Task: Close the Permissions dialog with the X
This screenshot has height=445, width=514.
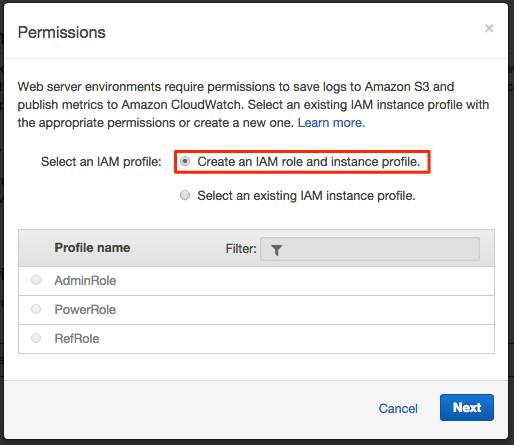Action: click(x=489, y=28)
